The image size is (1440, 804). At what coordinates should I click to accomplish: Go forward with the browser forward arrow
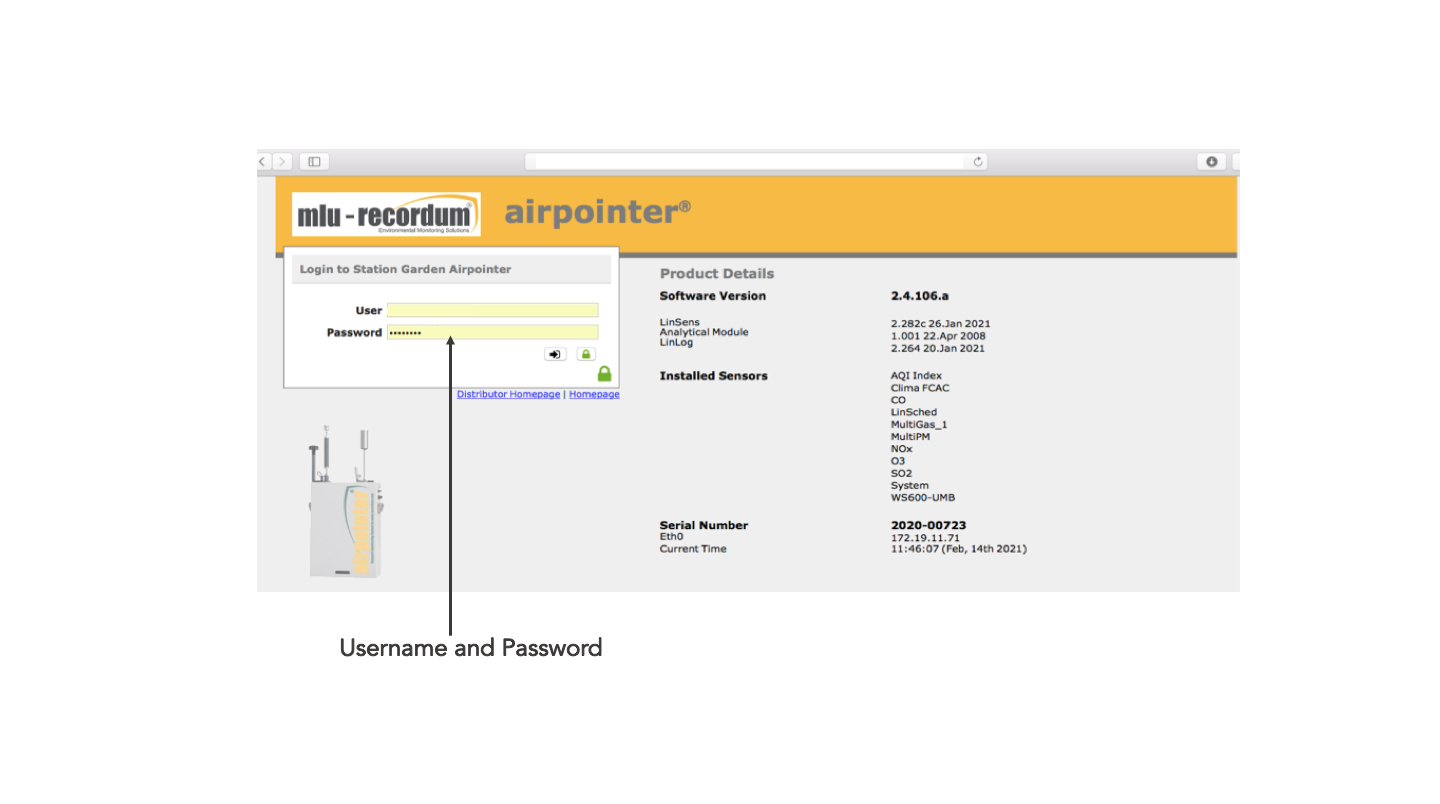(x=283, y=162)
